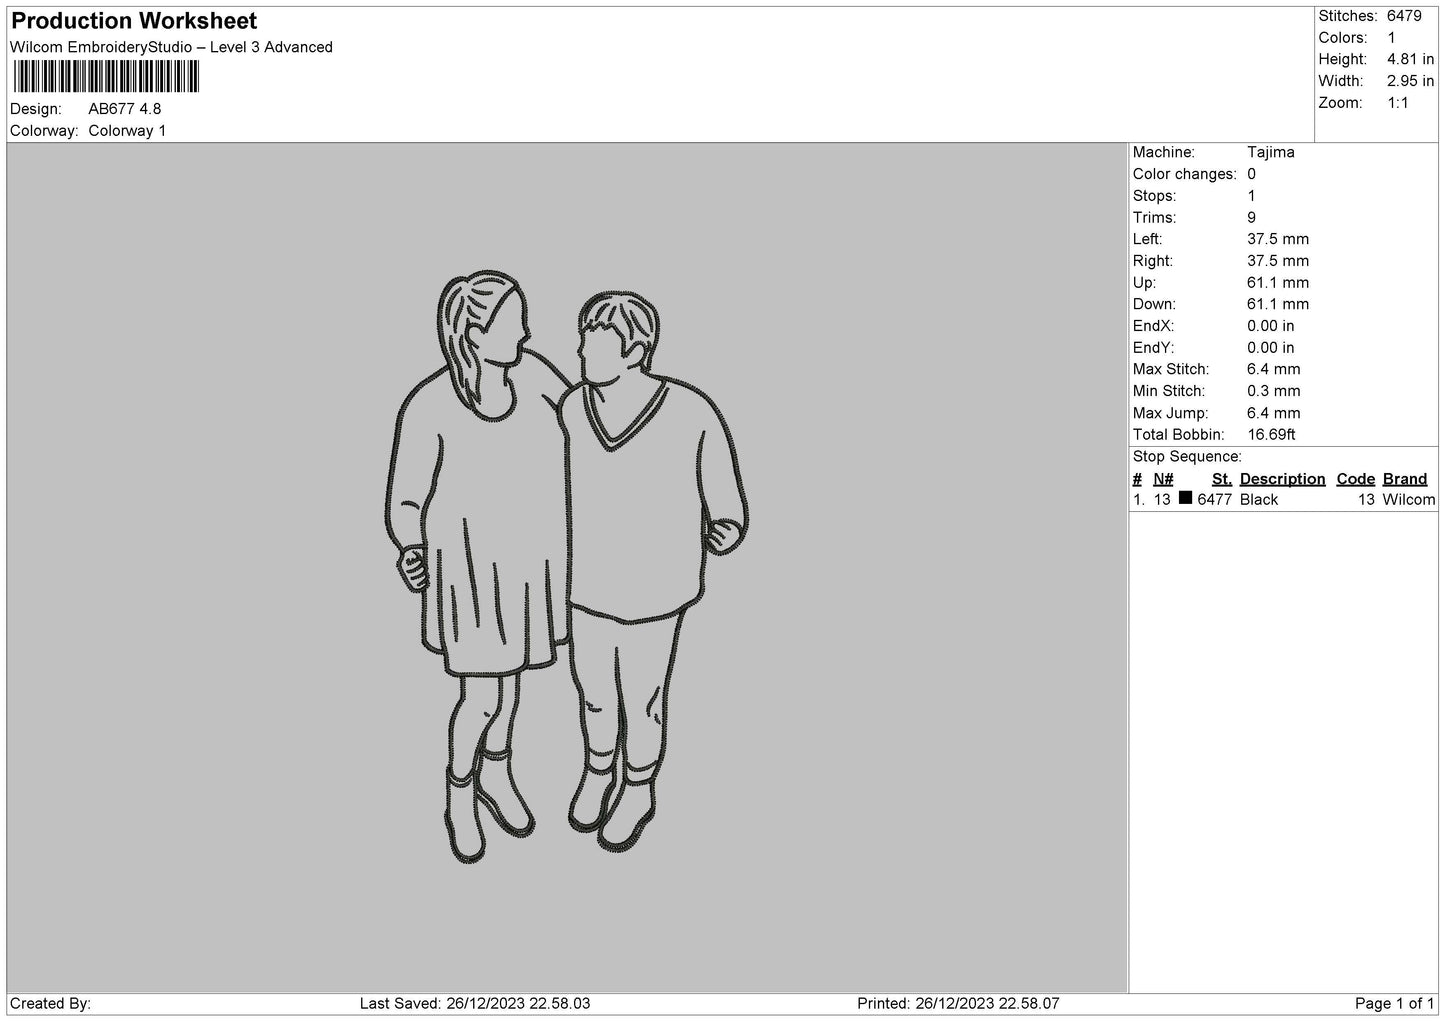Click the 'Page 1 of 1' indicator

point(1395,1004)
